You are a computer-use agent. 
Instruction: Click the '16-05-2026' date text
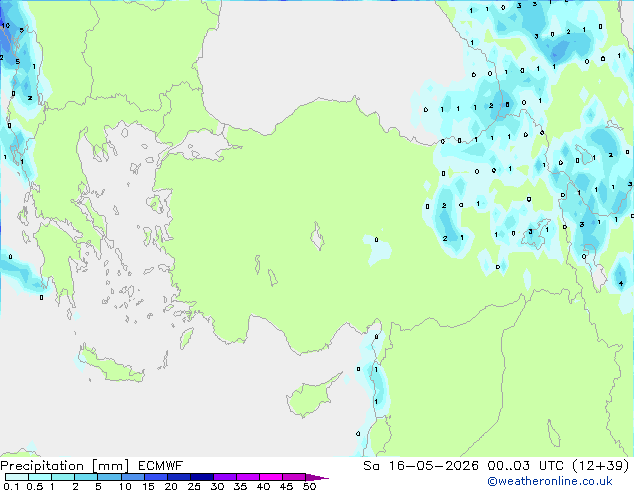(x=433, y=466)
